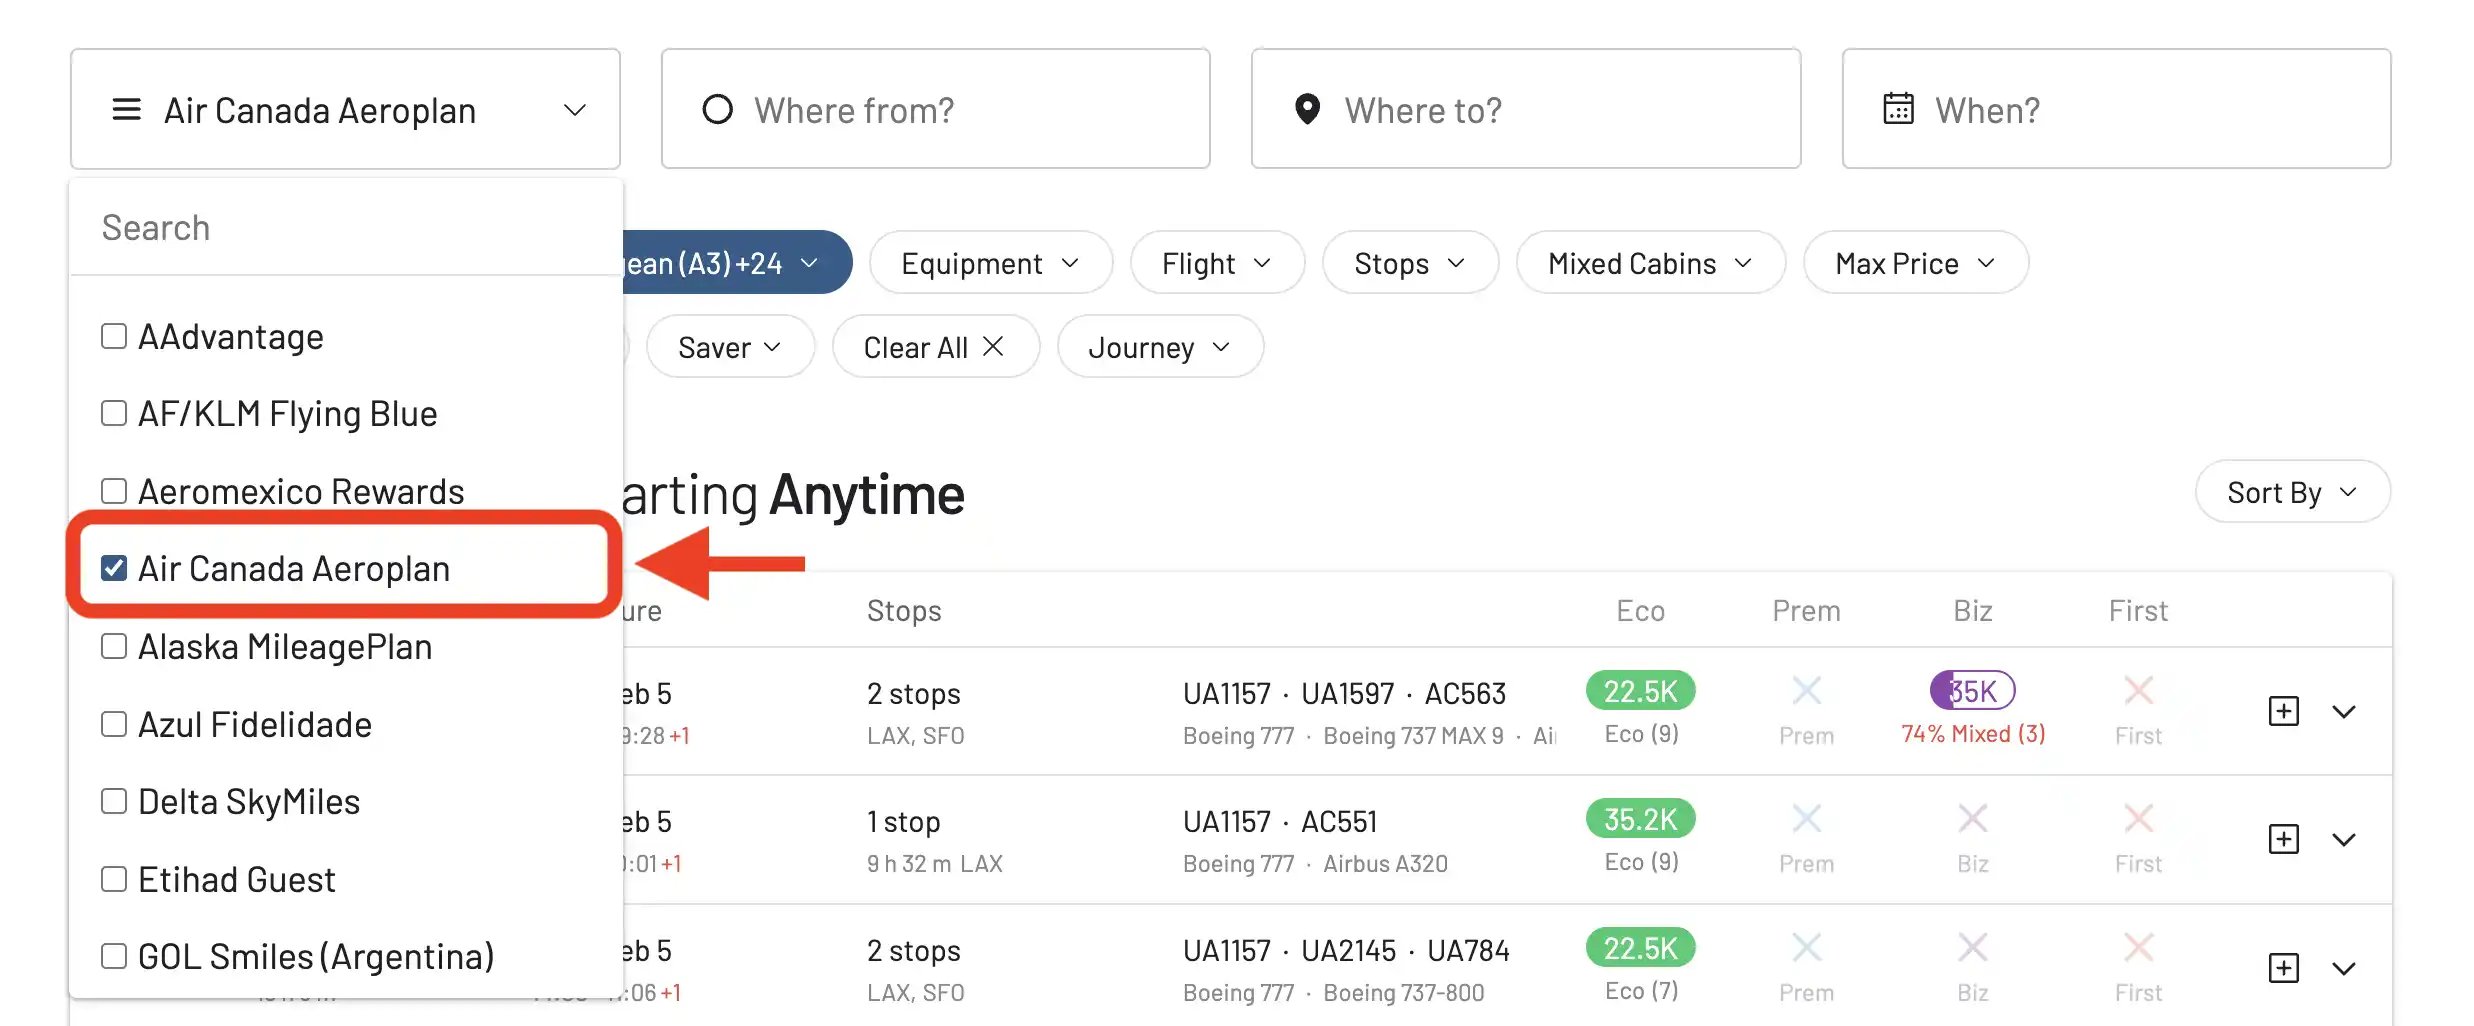
Task: Open the Mixed Cabins filter dropdown
Action: click(x=1650, y=263)
